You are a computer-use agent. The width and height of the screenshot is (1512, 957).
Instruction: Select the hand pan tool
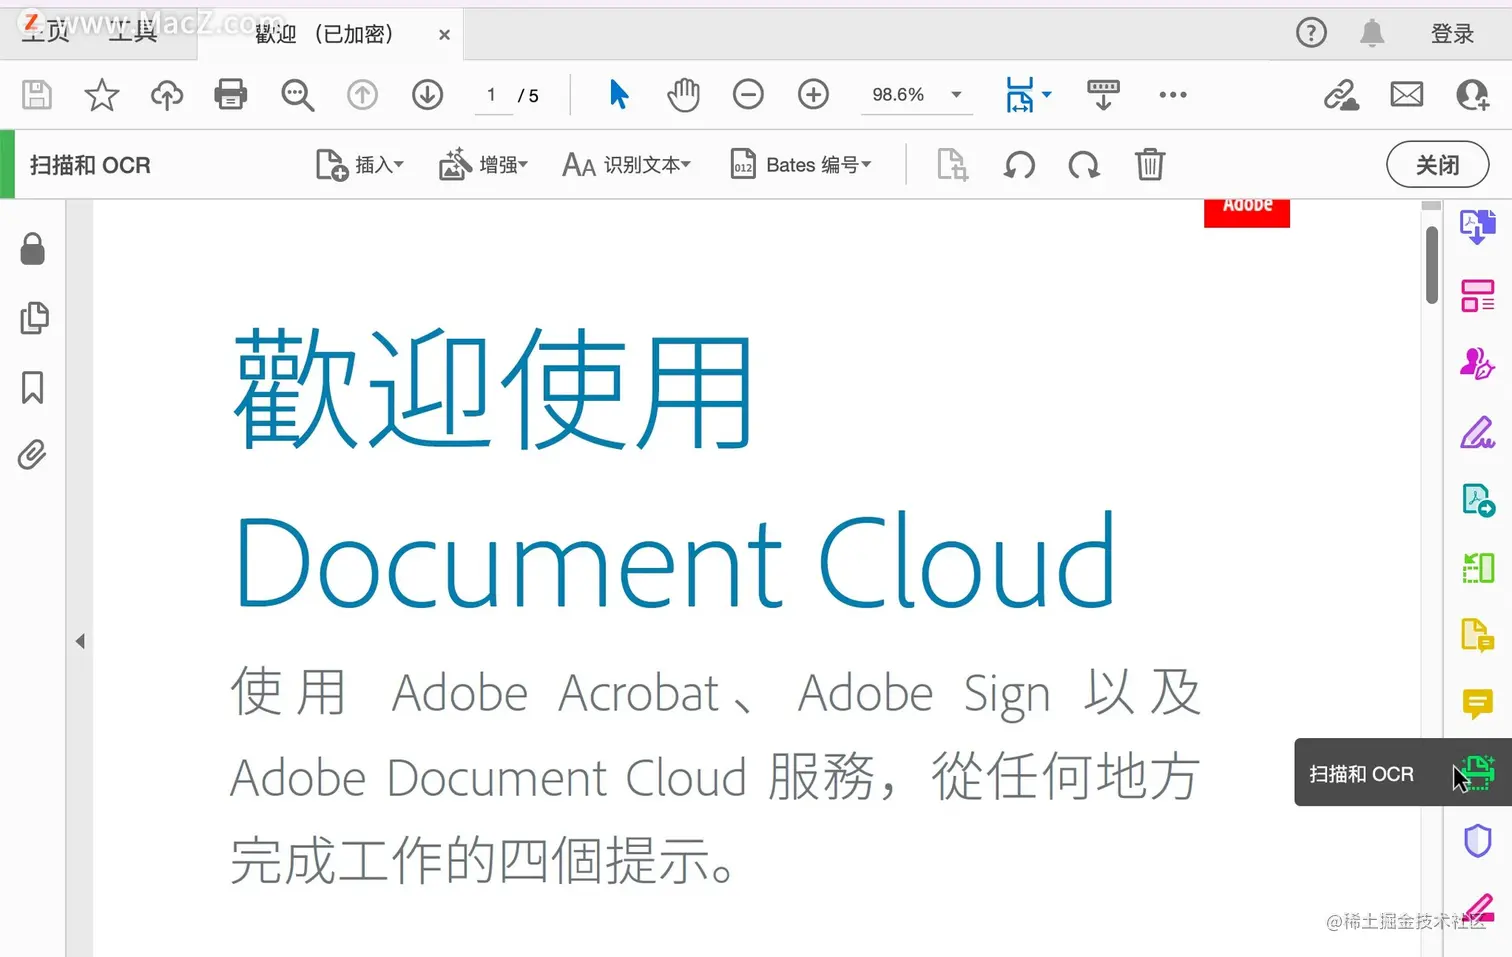click(684, 95)
